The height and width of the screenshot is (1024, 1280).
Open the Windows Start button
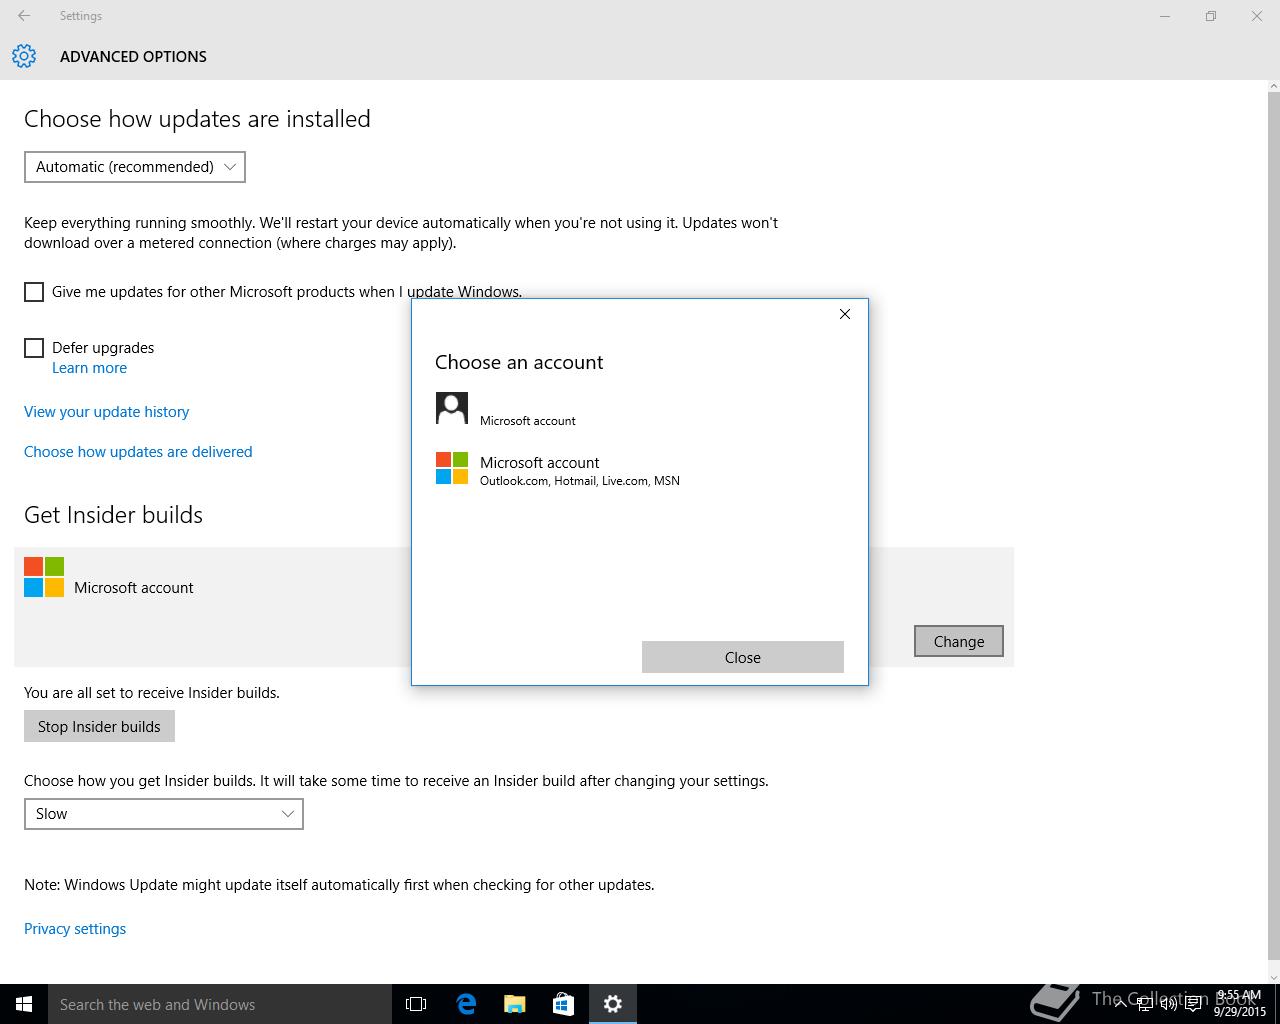click(x=24, y=1004)
